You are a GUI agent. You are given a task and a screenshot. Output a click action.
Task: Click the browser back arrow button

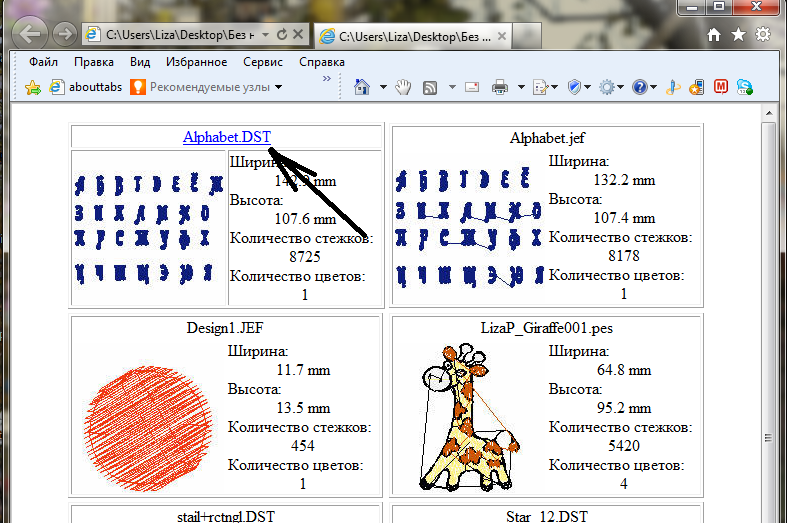point(30,34)
